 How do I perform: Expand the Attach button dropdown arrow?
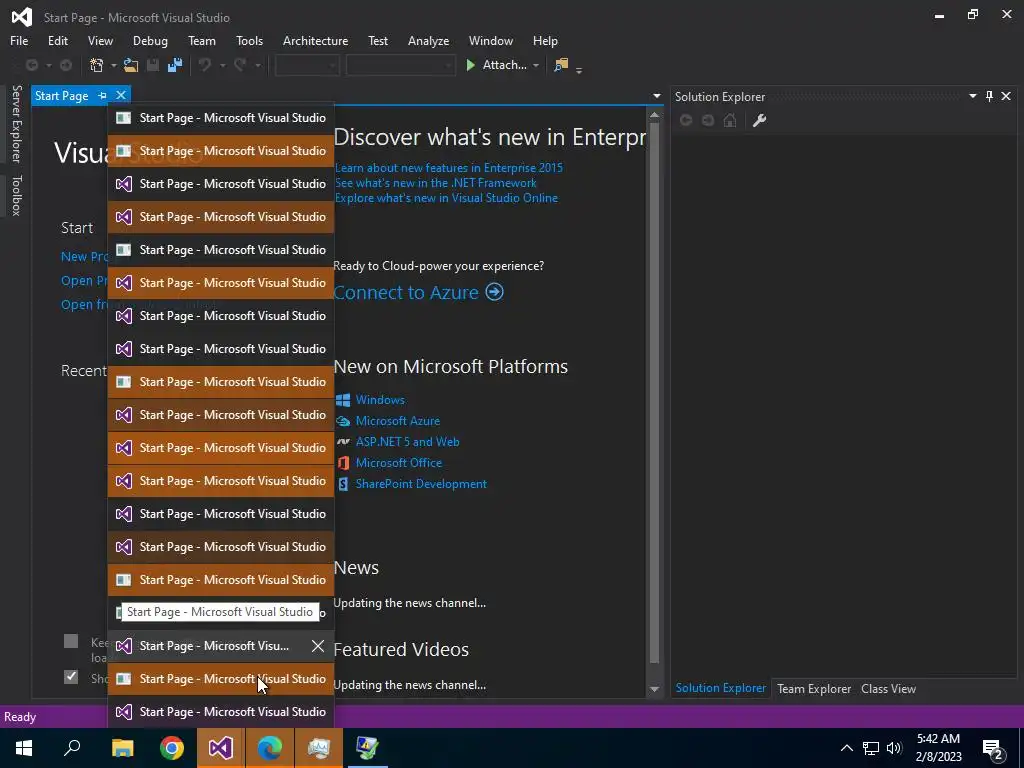pos(536,65)
